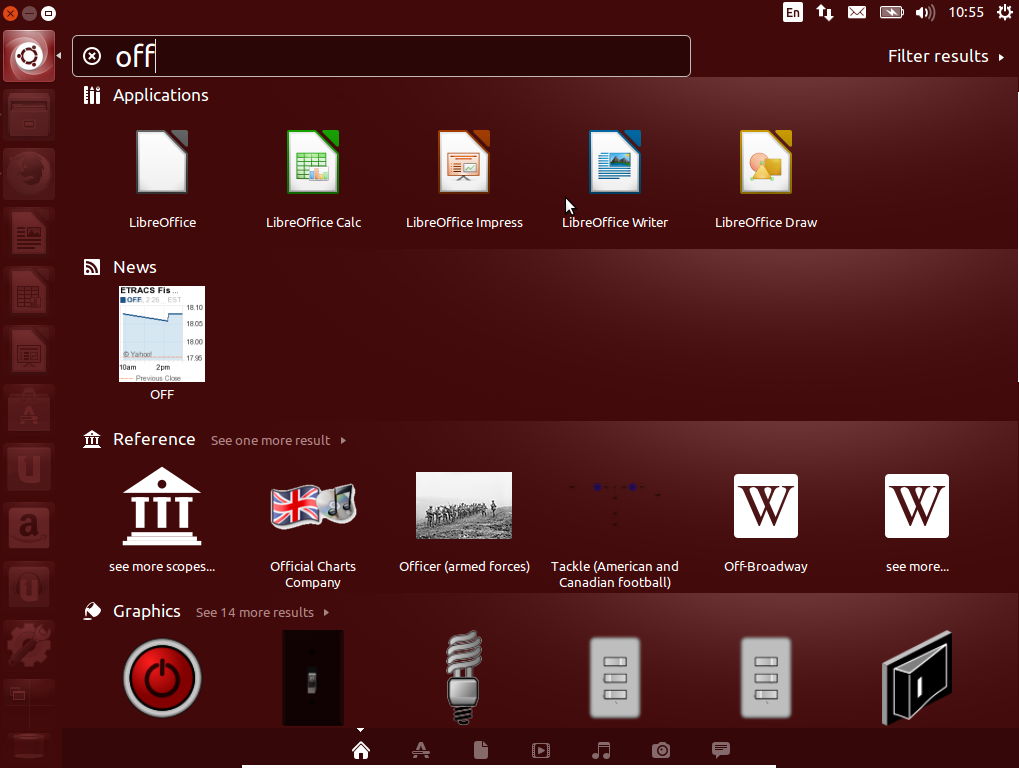
Task: Click the Dash results scrollbar
Action: point(1017,237)
